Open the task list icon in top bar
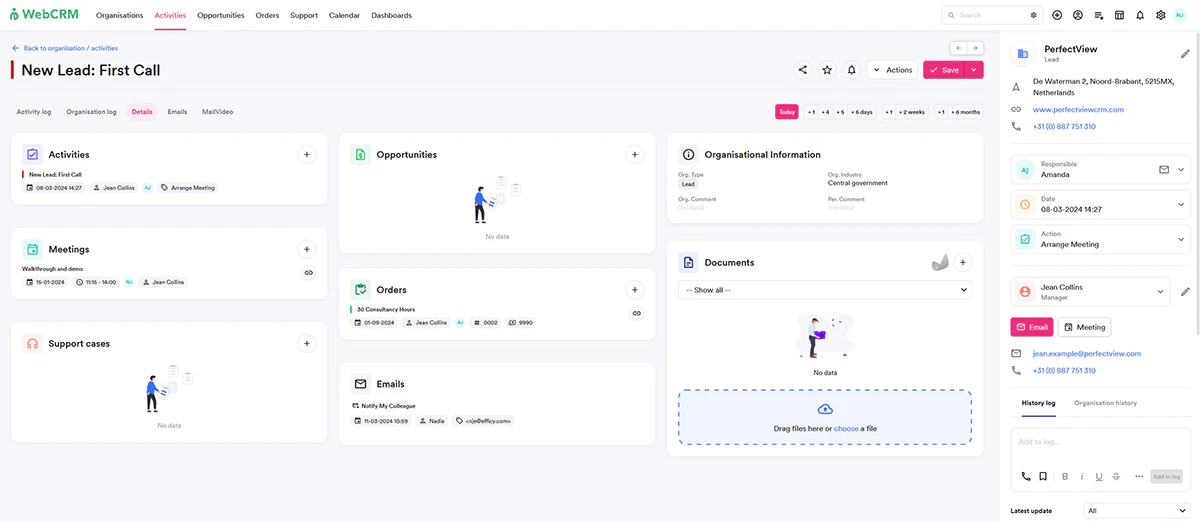The height and width of the screenshot is (522, 1200). (1099, 15)
